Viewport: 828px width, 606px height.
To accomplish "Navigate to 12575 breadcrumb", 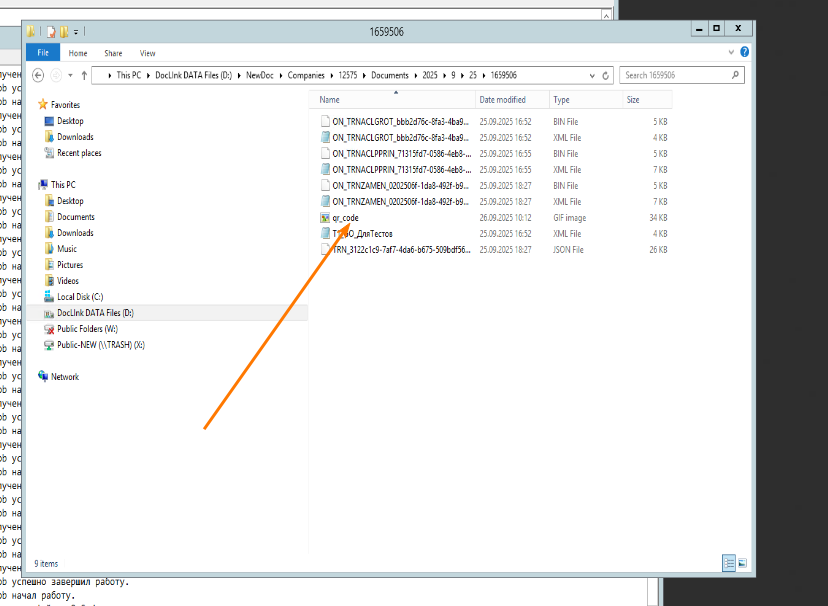I will pyautogui.click(x=347, y=75).
